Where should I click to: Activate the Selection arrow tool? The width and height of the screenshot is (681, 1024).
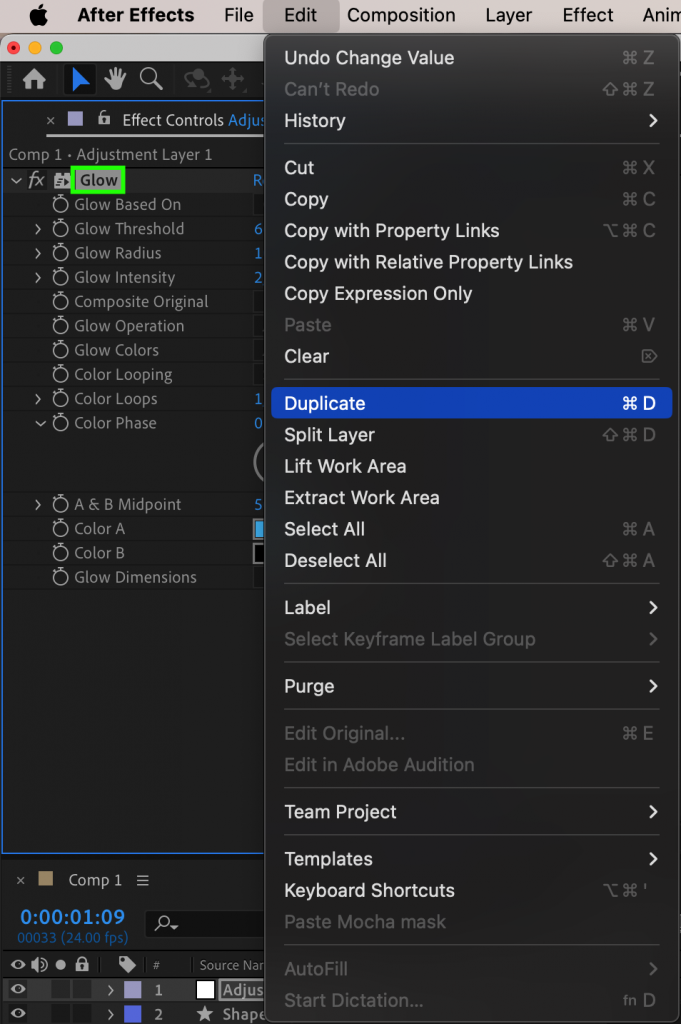79,79
